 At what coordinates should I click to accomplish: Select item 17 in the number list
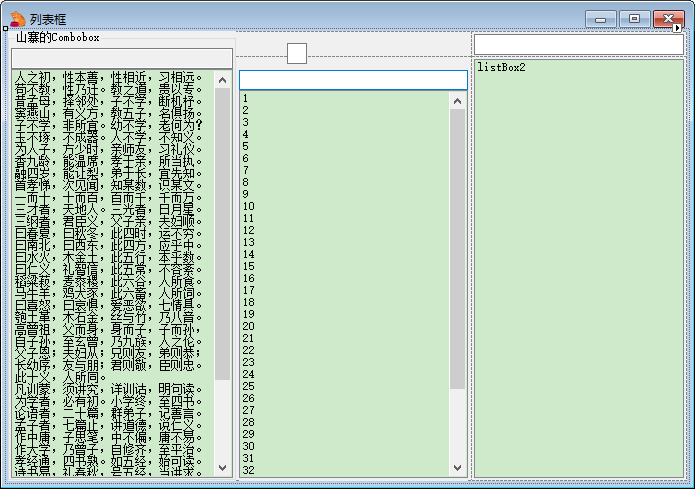pyautogui.click(x=345, y=290)
